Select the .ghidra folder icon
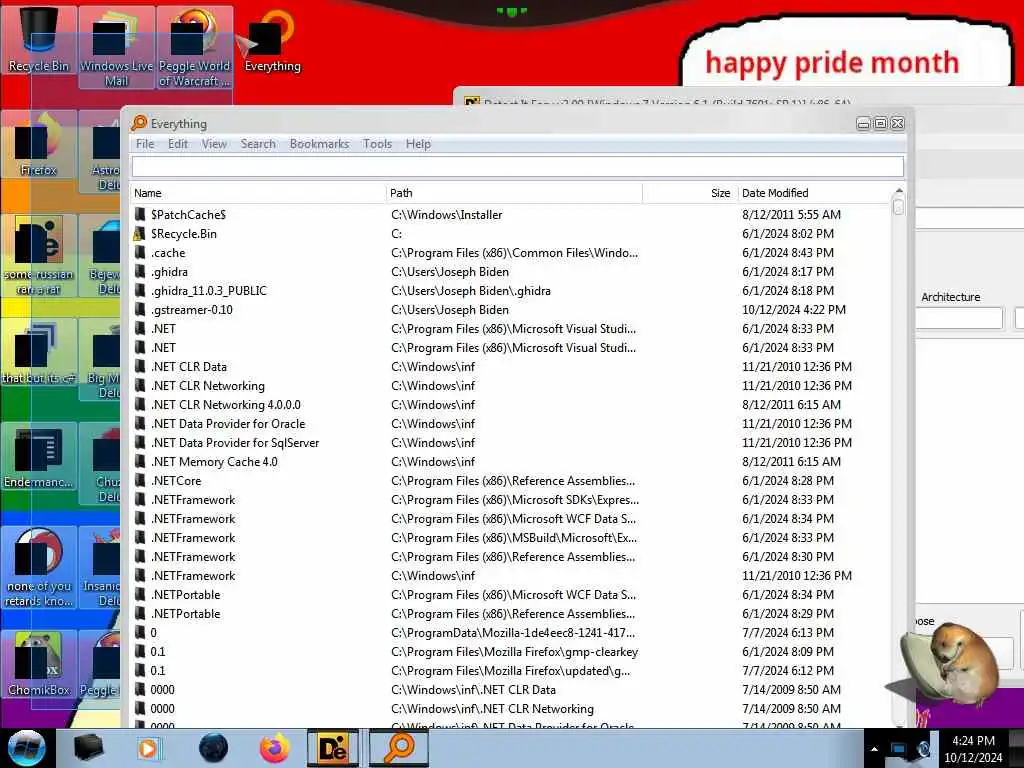The width and height of the screenshot is (1024, 768). 140,271
